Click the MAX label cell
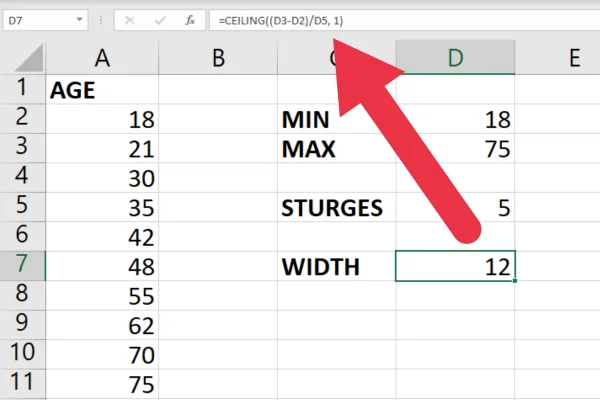This screenshot has height=400, width=600. point(337,148)
